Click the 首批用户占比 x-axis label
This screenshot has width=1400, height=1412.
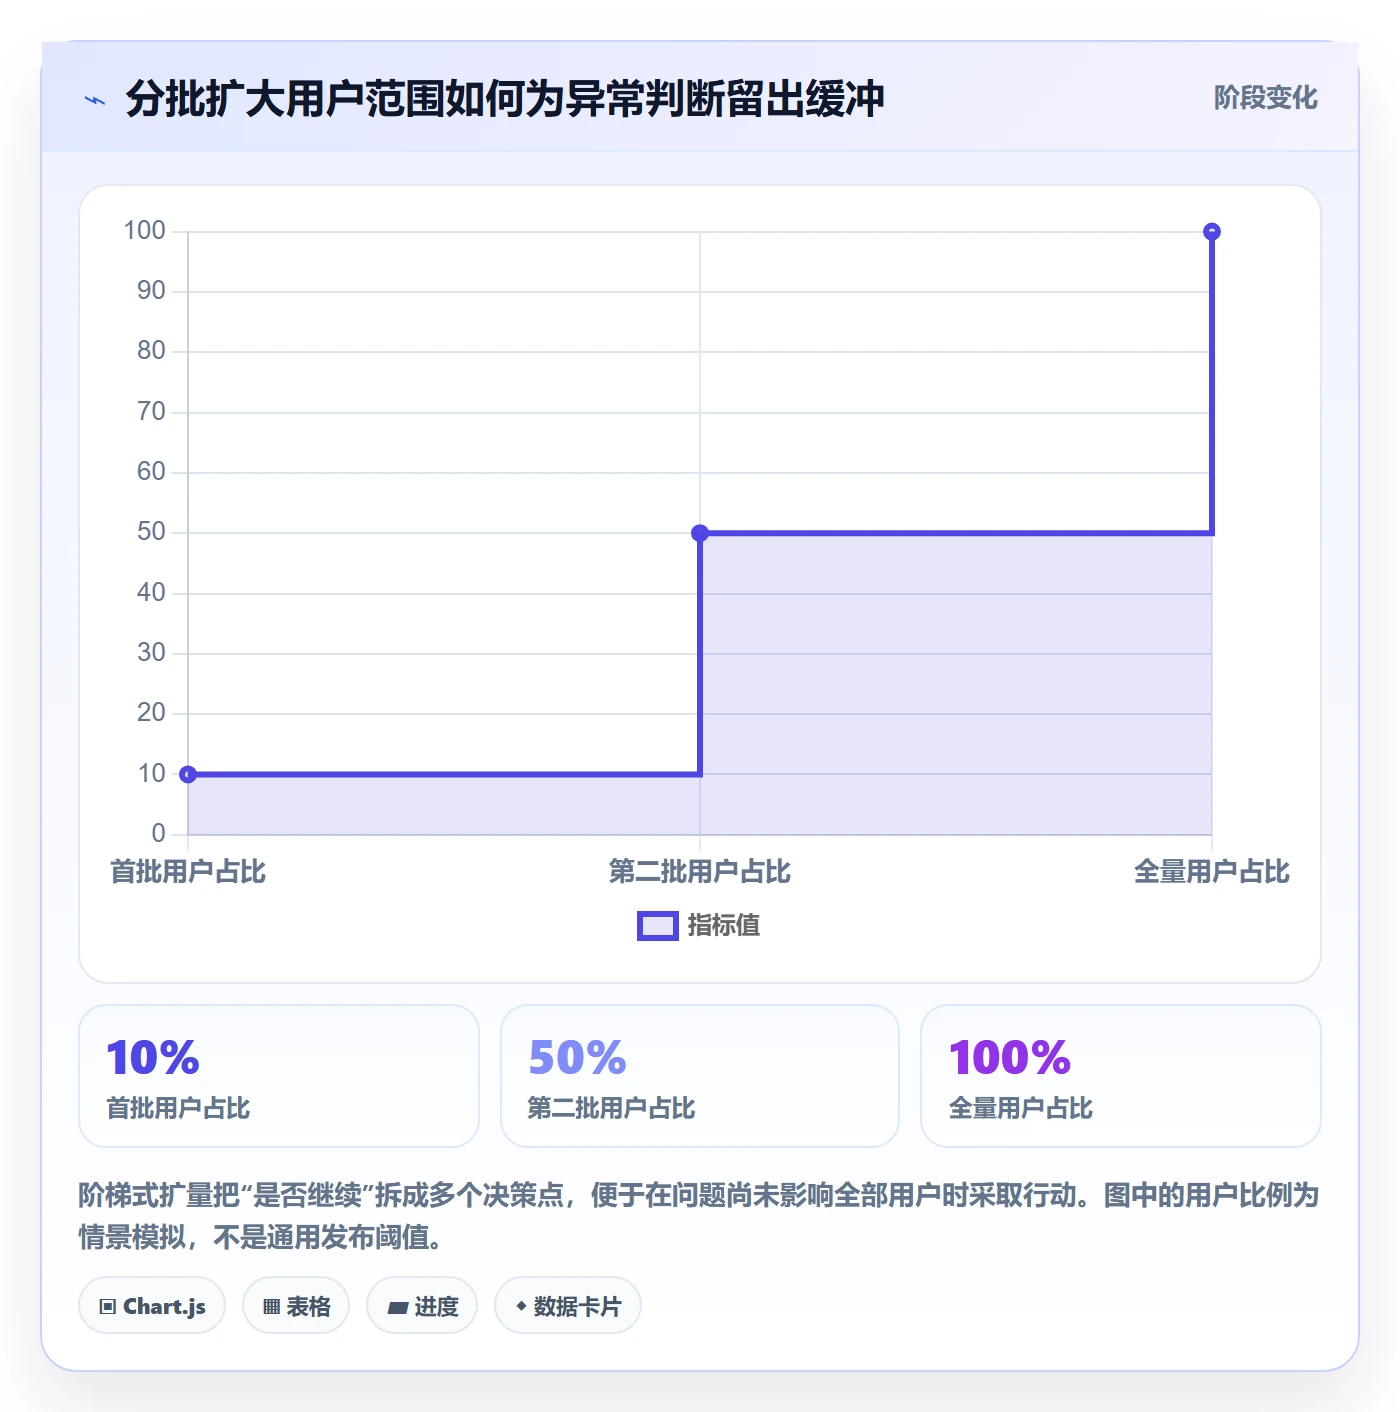click(x=188, y=872)
